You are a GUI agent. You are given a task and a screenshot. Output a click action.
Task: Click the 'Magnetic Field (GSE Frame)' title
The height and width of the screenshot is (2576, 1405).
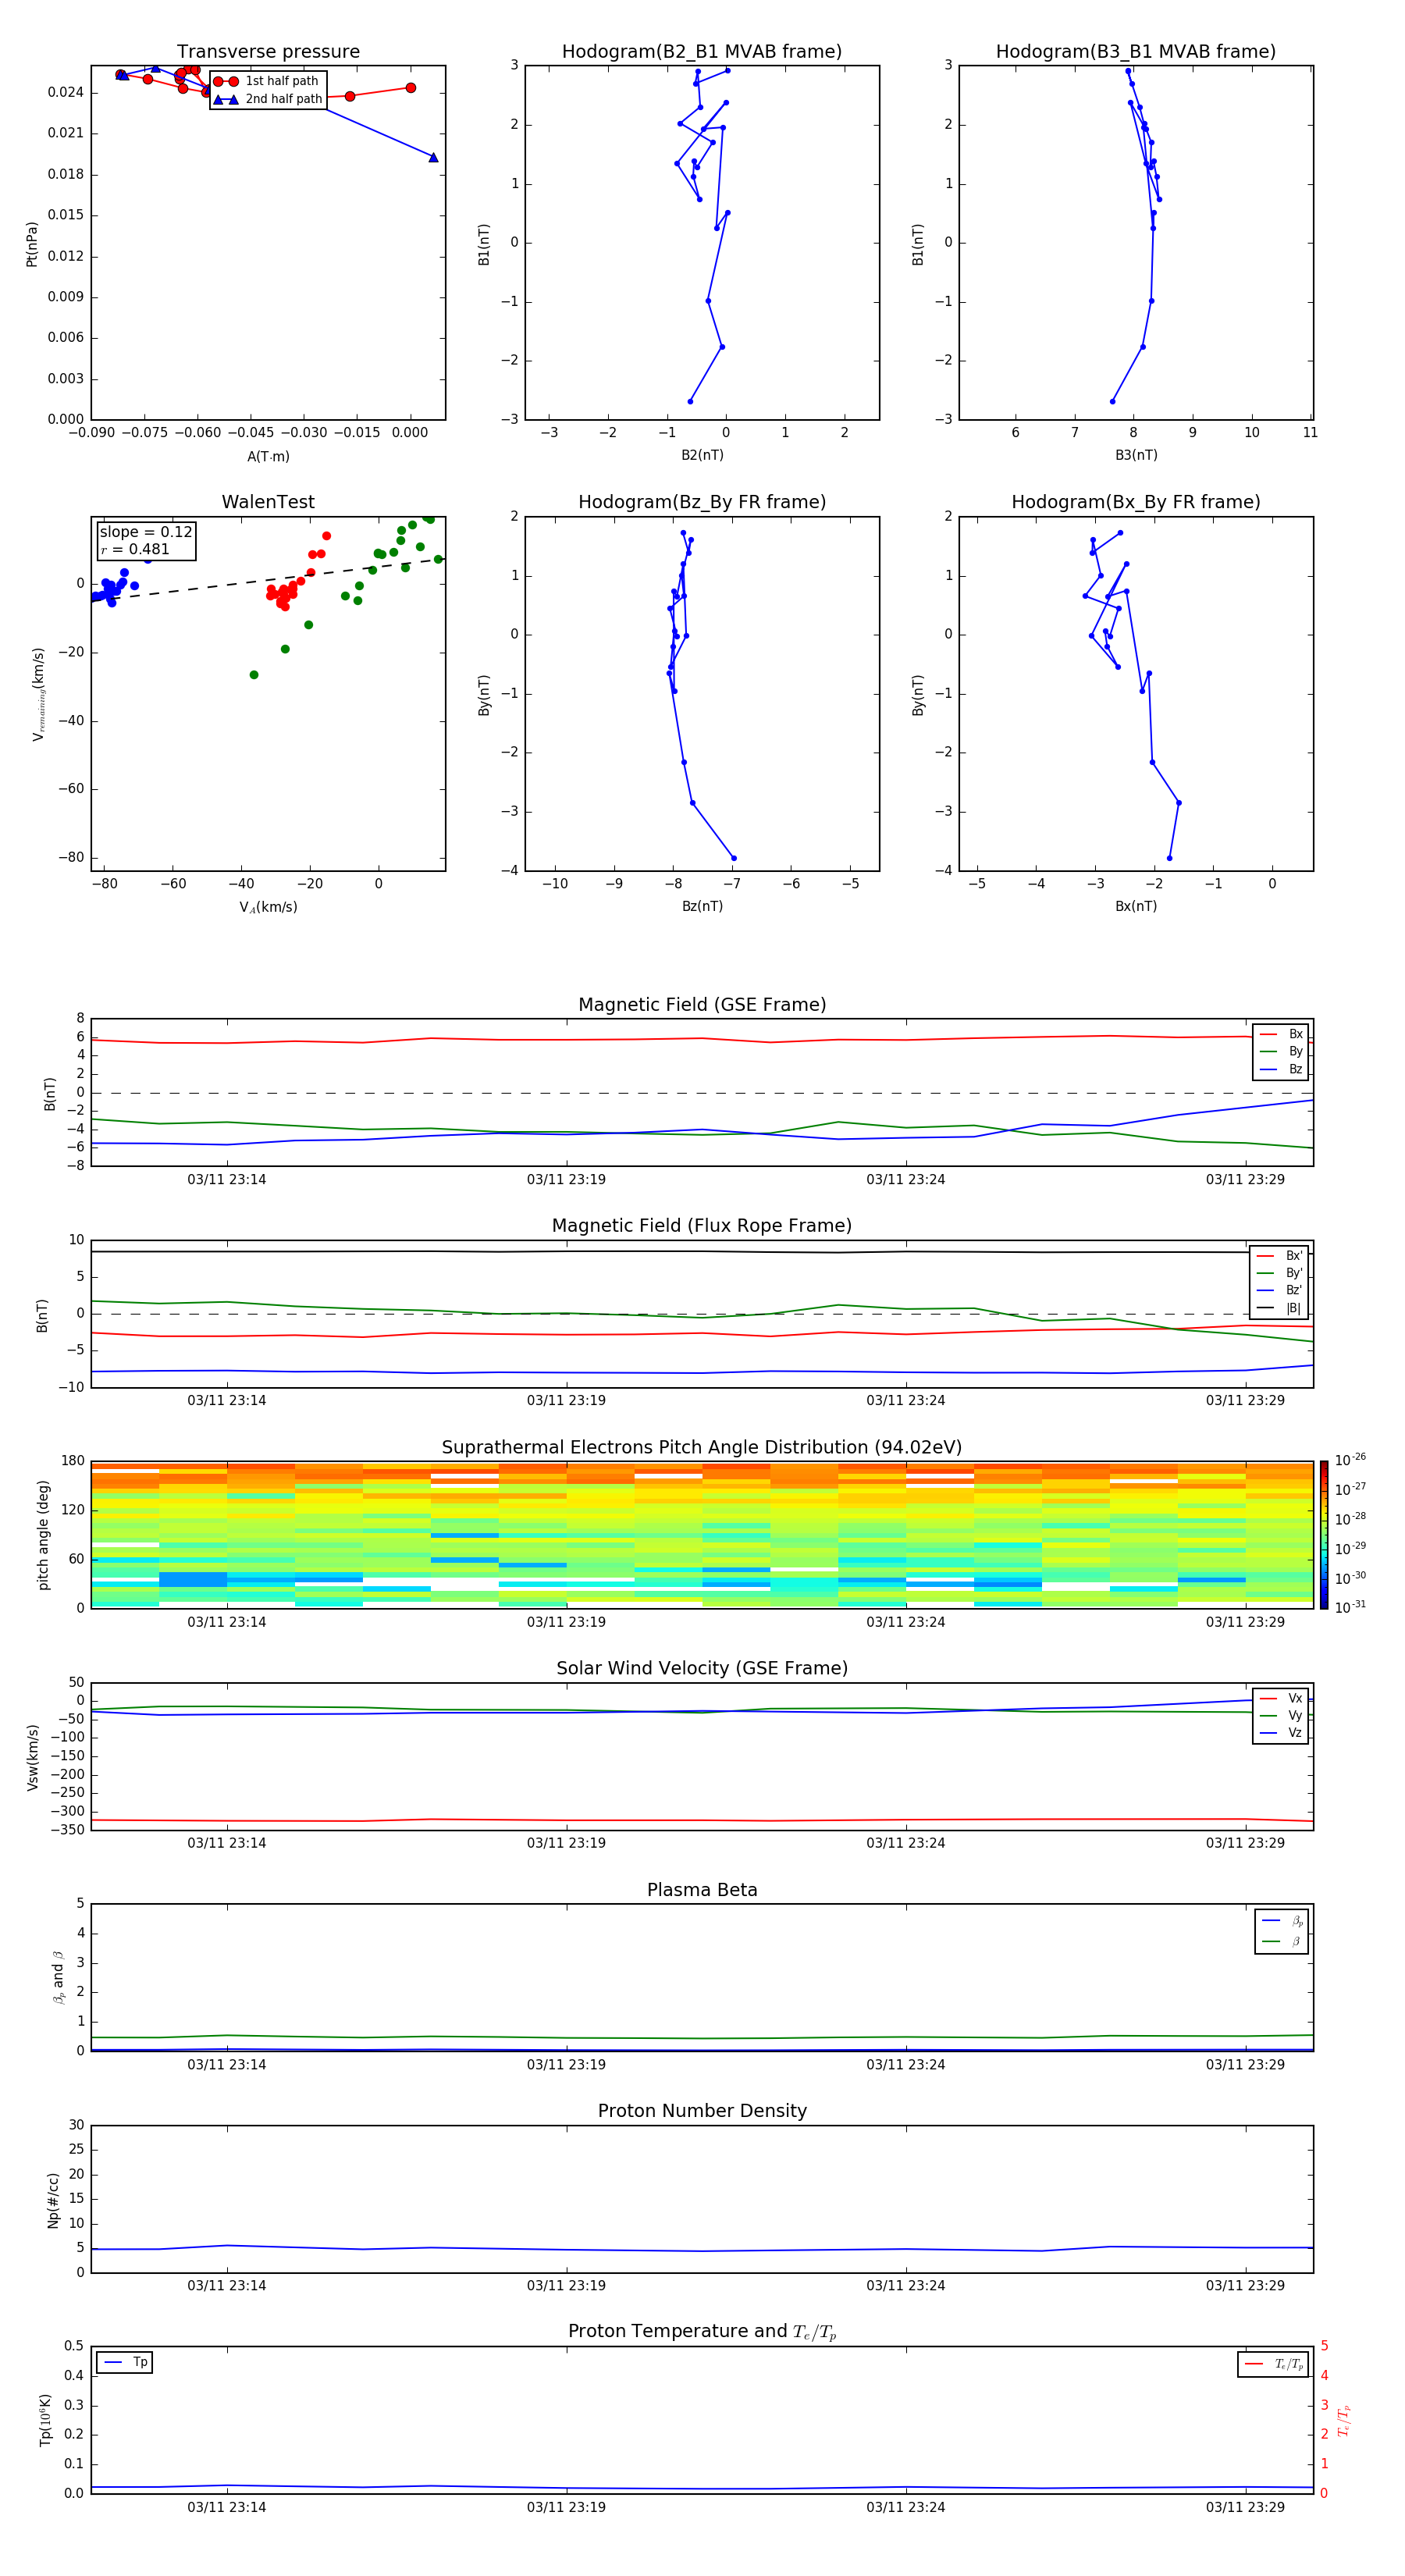click(702, 1005)
